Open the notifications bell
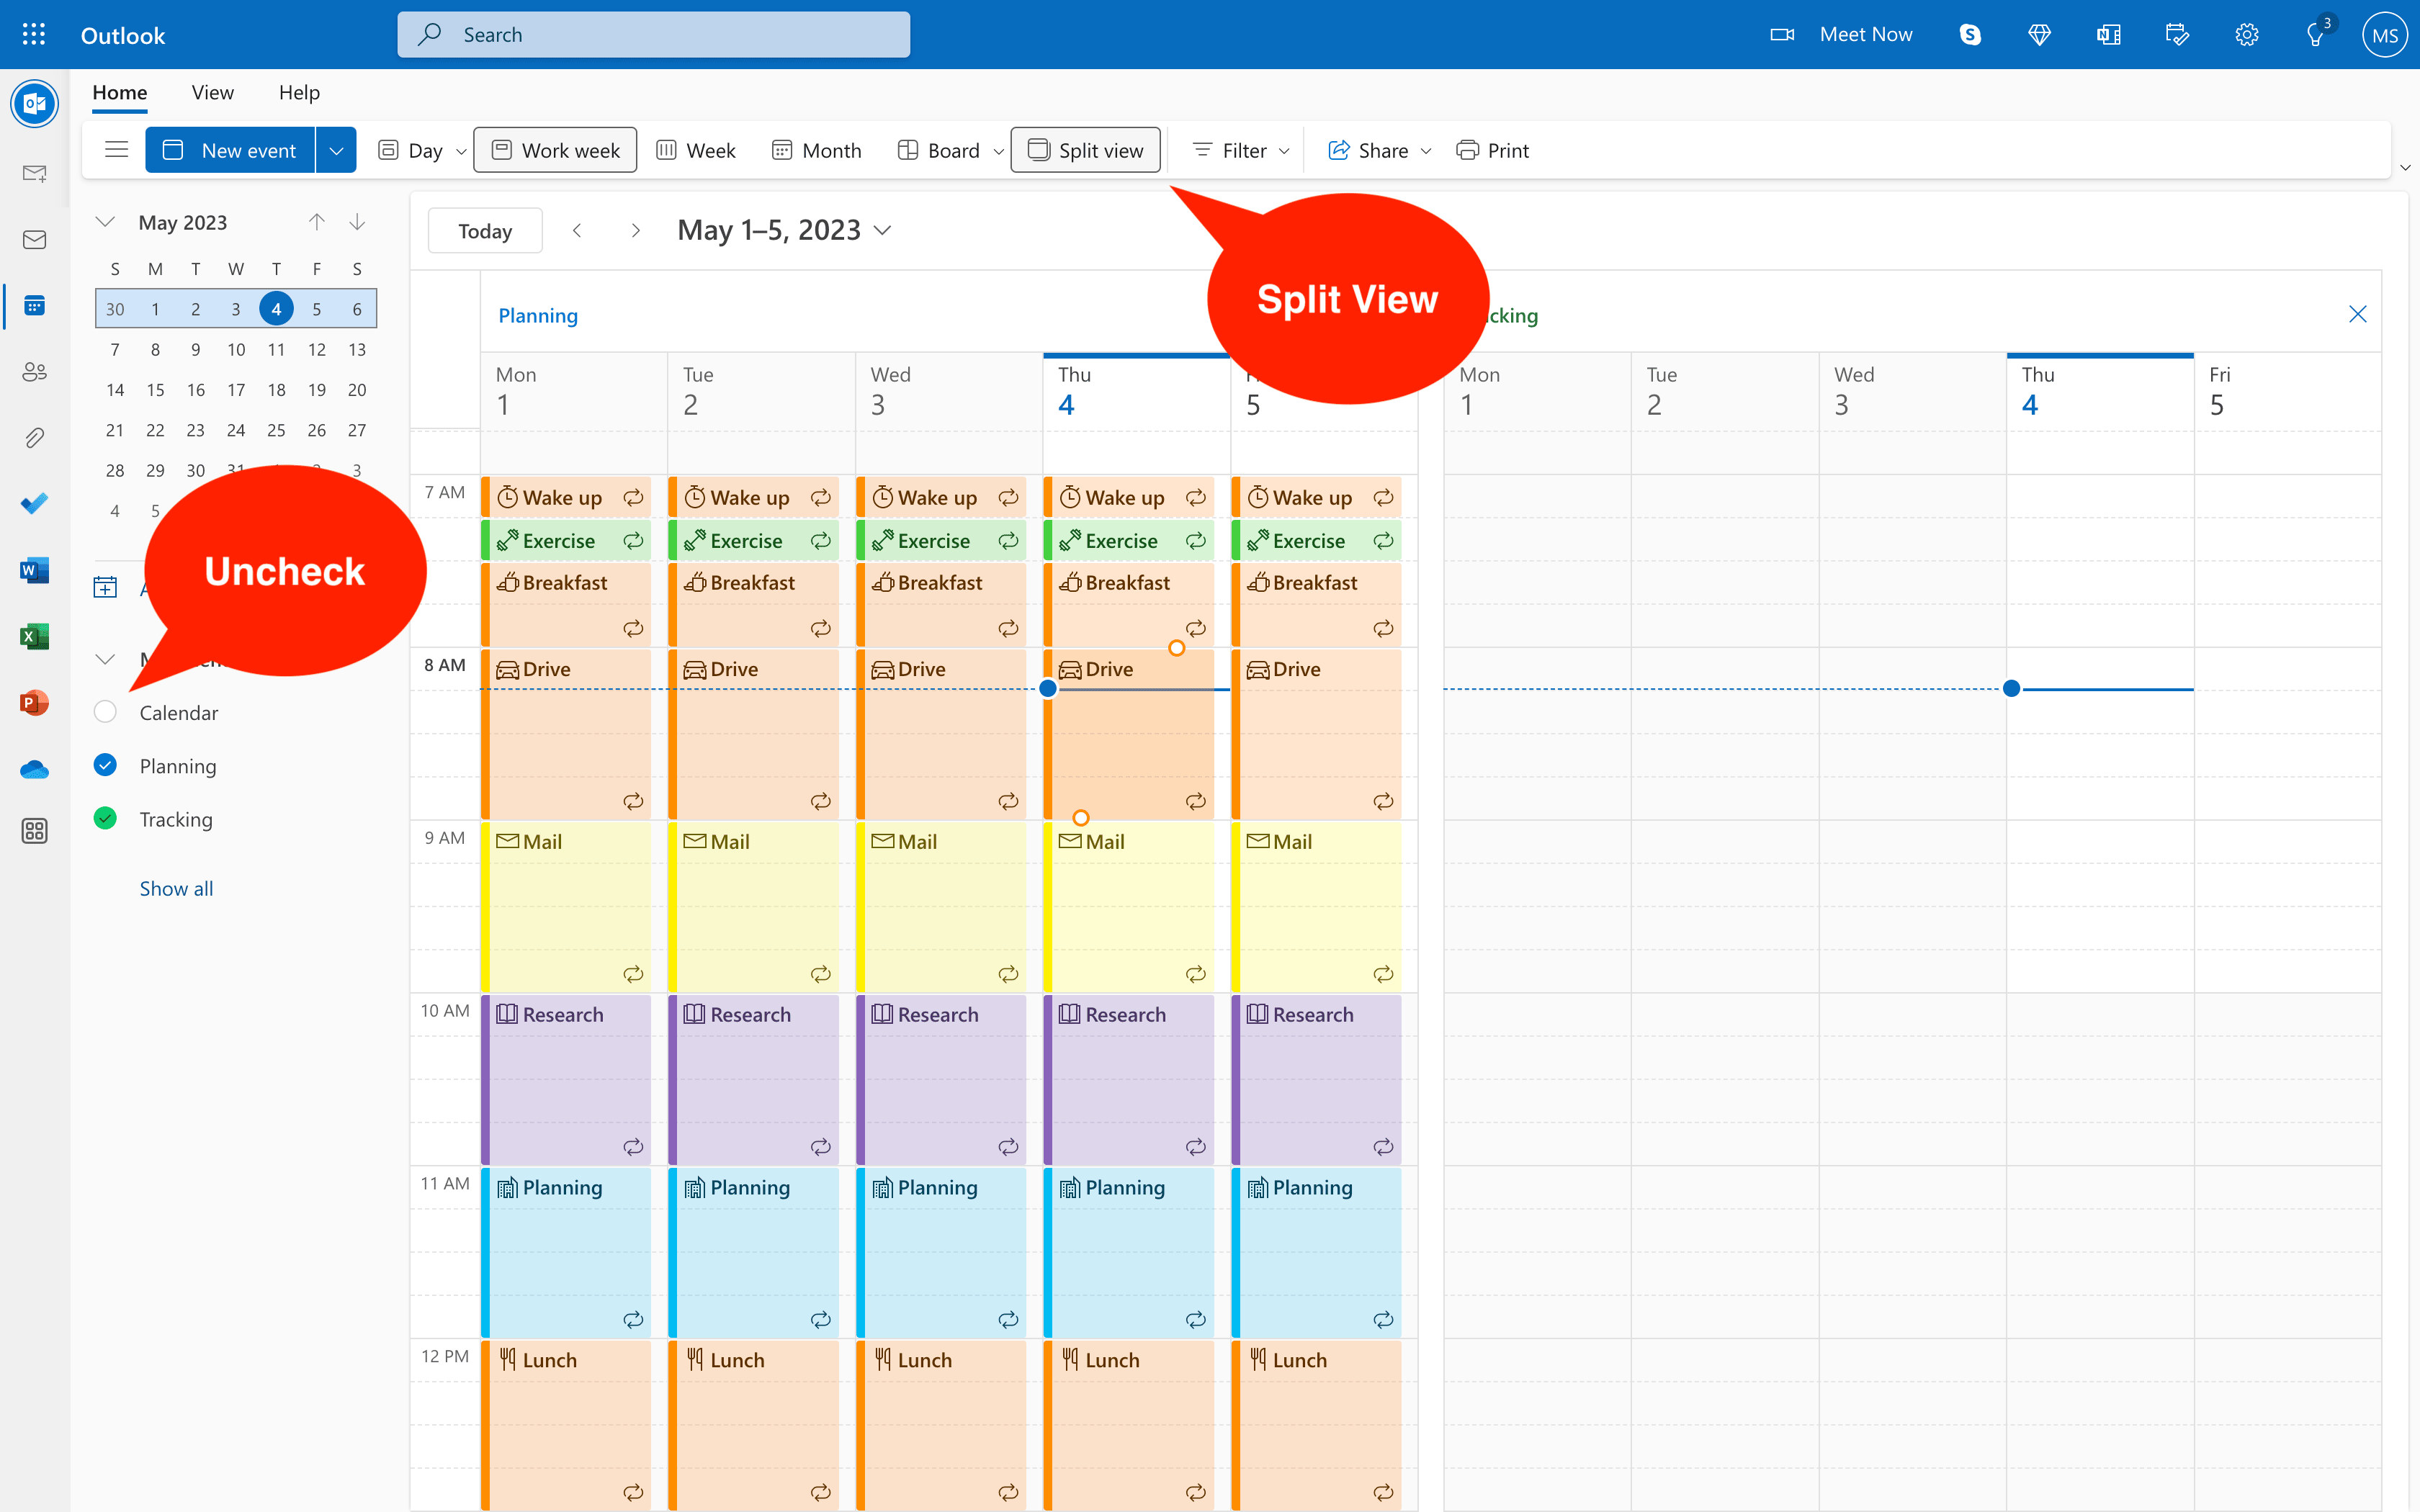Viewport: 2420px width, 1512px height. tap(2315, 34)
